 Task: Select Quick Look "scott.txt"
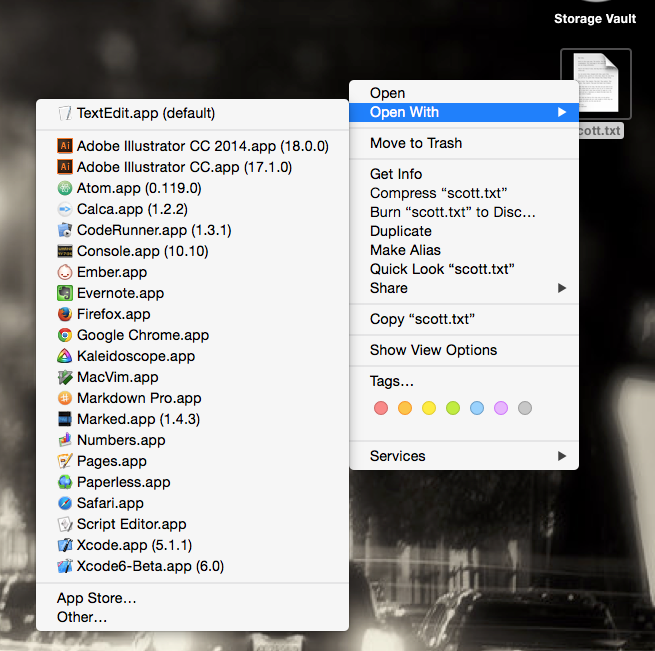[464, 269]
